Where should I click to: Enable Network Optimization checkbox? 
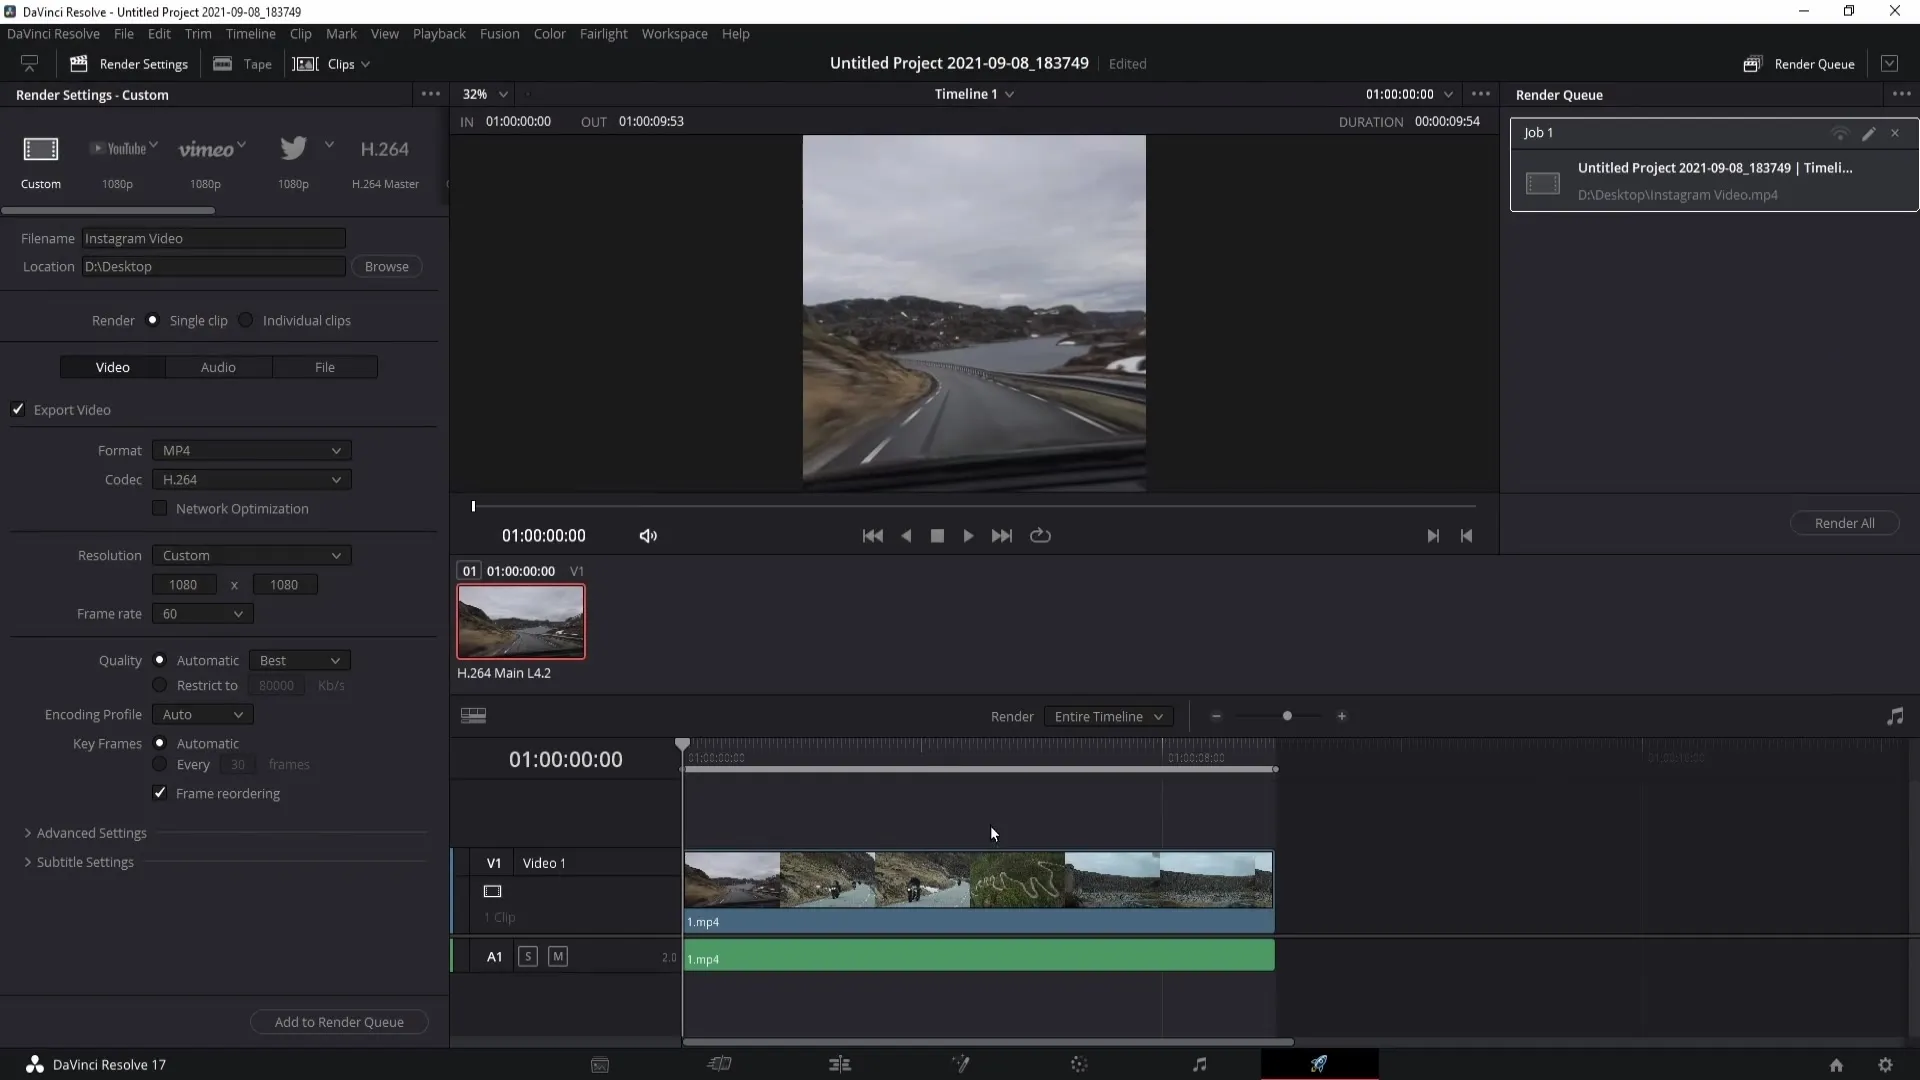click(x=159, y=508)
